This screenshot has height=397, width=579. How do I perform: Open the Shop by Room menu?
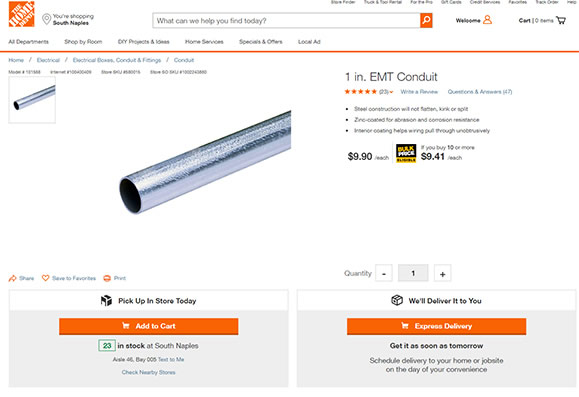[x=83, y=42]
